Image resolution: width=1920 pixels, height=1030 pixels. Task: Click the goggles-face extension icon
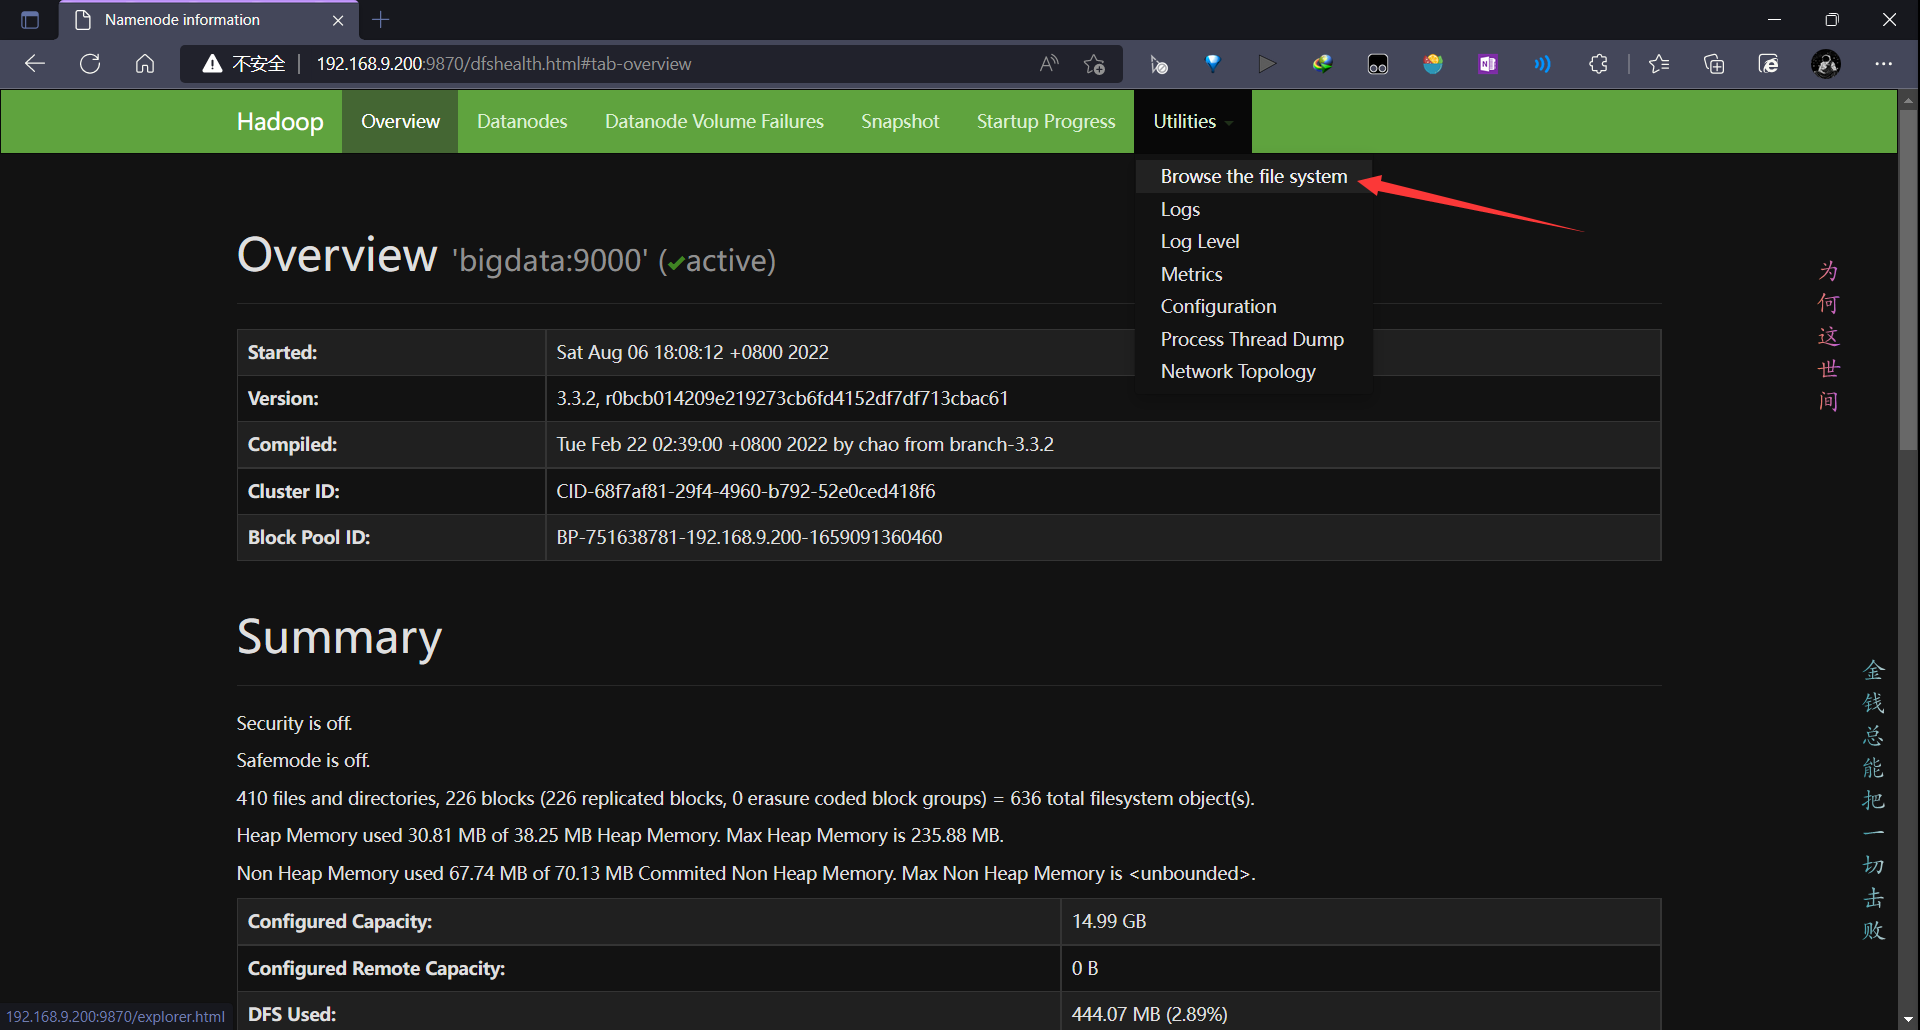(x=1378, y=64)
